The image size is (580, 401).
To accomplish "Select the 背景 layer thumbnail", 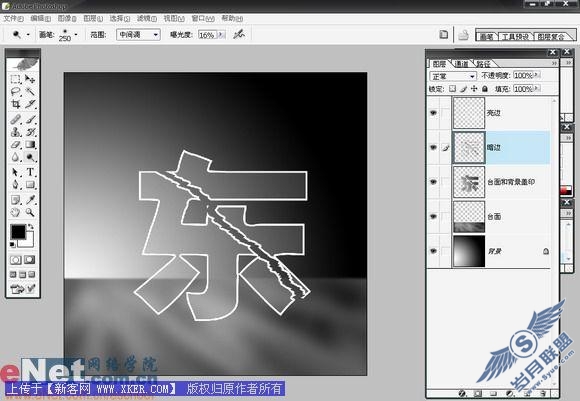I will coord(469,251).
